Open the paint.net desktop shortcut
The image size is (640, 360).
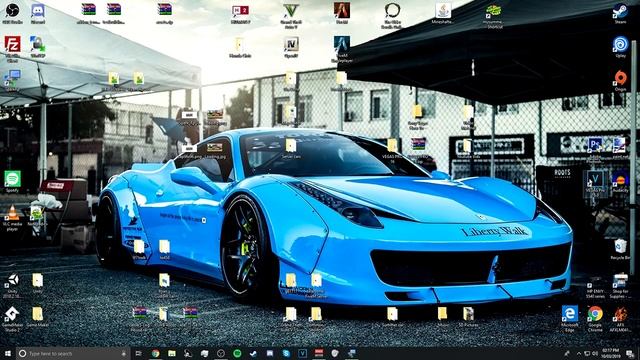[x=620, y=148]
